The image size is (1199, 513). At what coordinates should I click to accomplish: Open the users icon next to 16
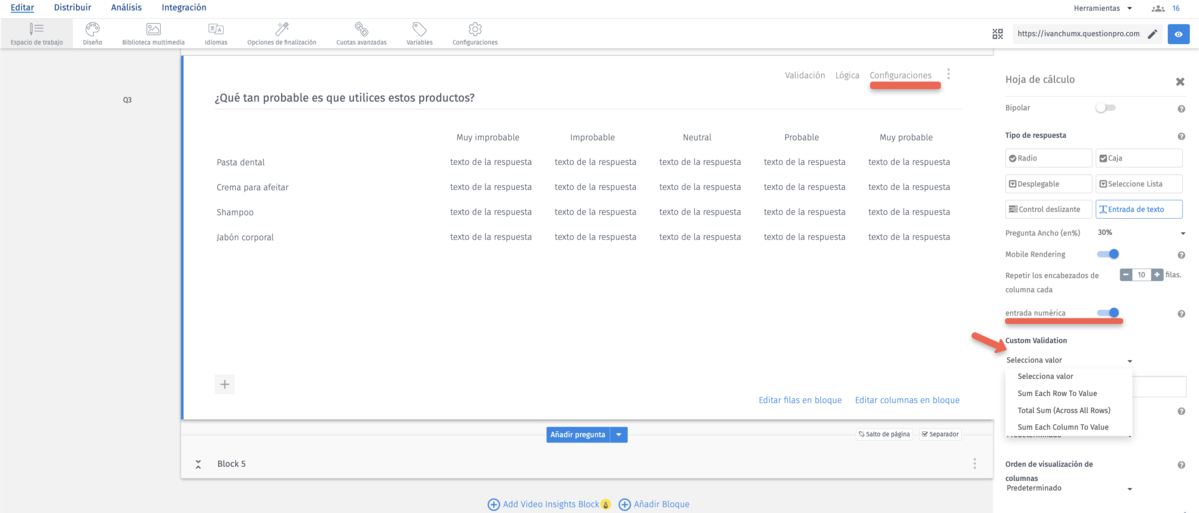click(1158, 8)
